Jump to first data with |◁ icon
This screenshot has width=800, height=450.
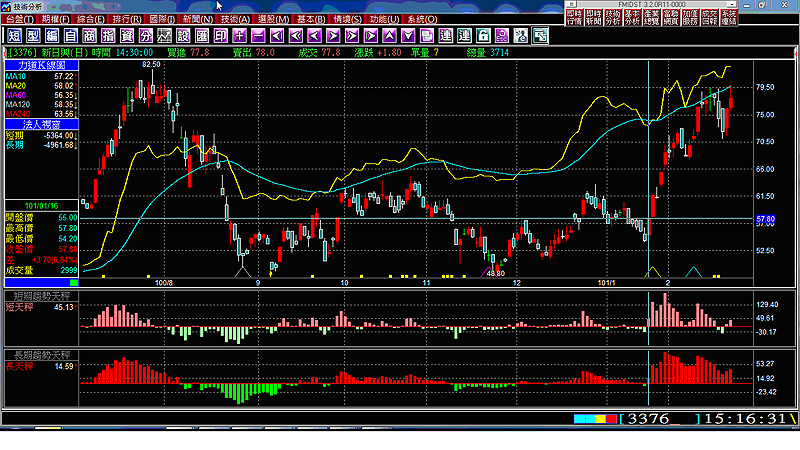[x=277, y=36]
